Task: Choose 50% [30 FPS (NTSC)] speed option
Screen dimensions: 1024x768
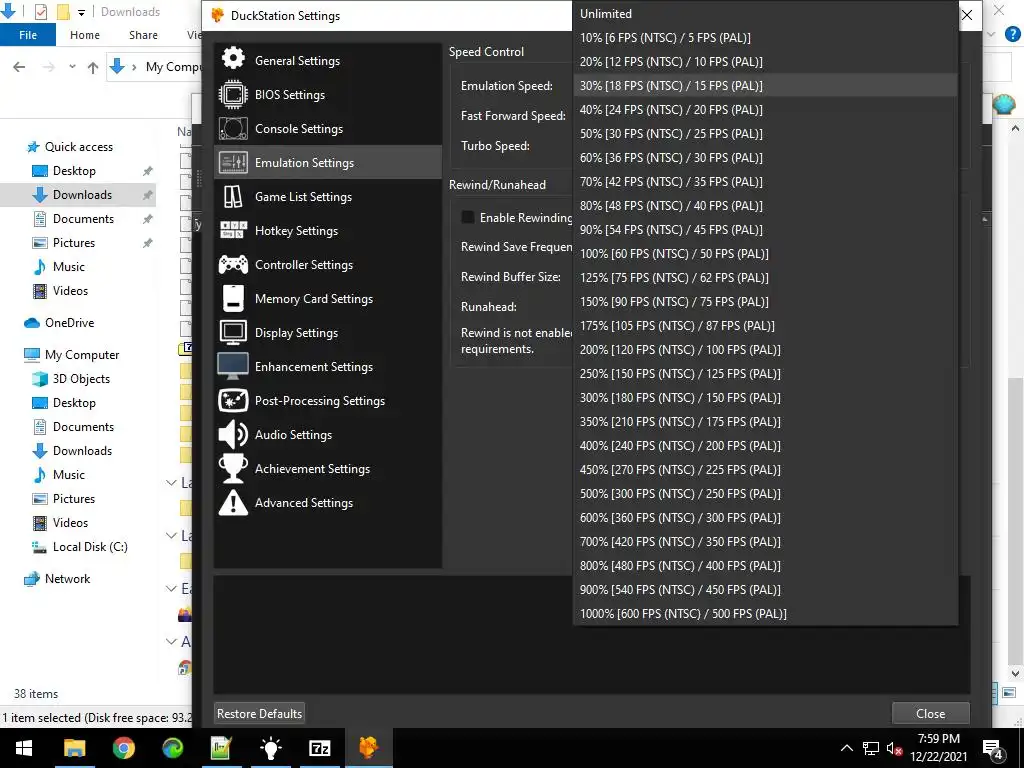Action: pyautogui.click(x=765, y=134)
